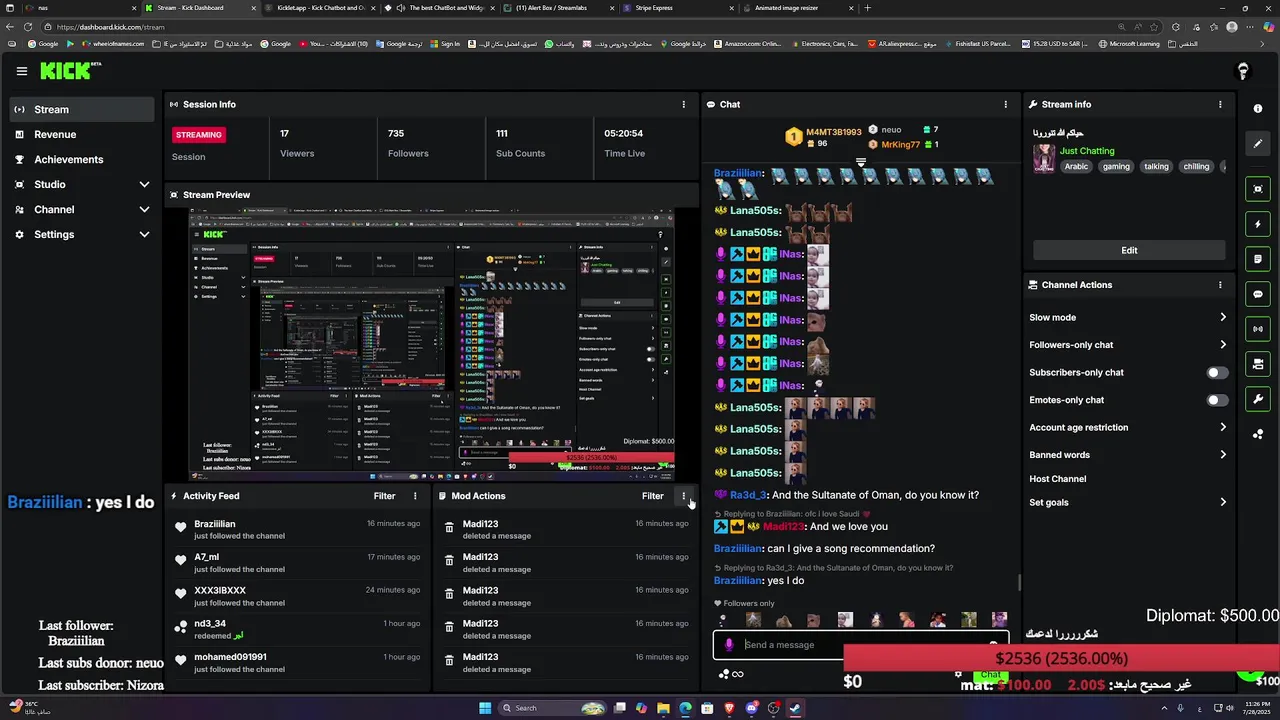Toggle the lightning bolt activity widget icon
Viewport: 1280px width, 720px height.
(x=1258, y=224)
